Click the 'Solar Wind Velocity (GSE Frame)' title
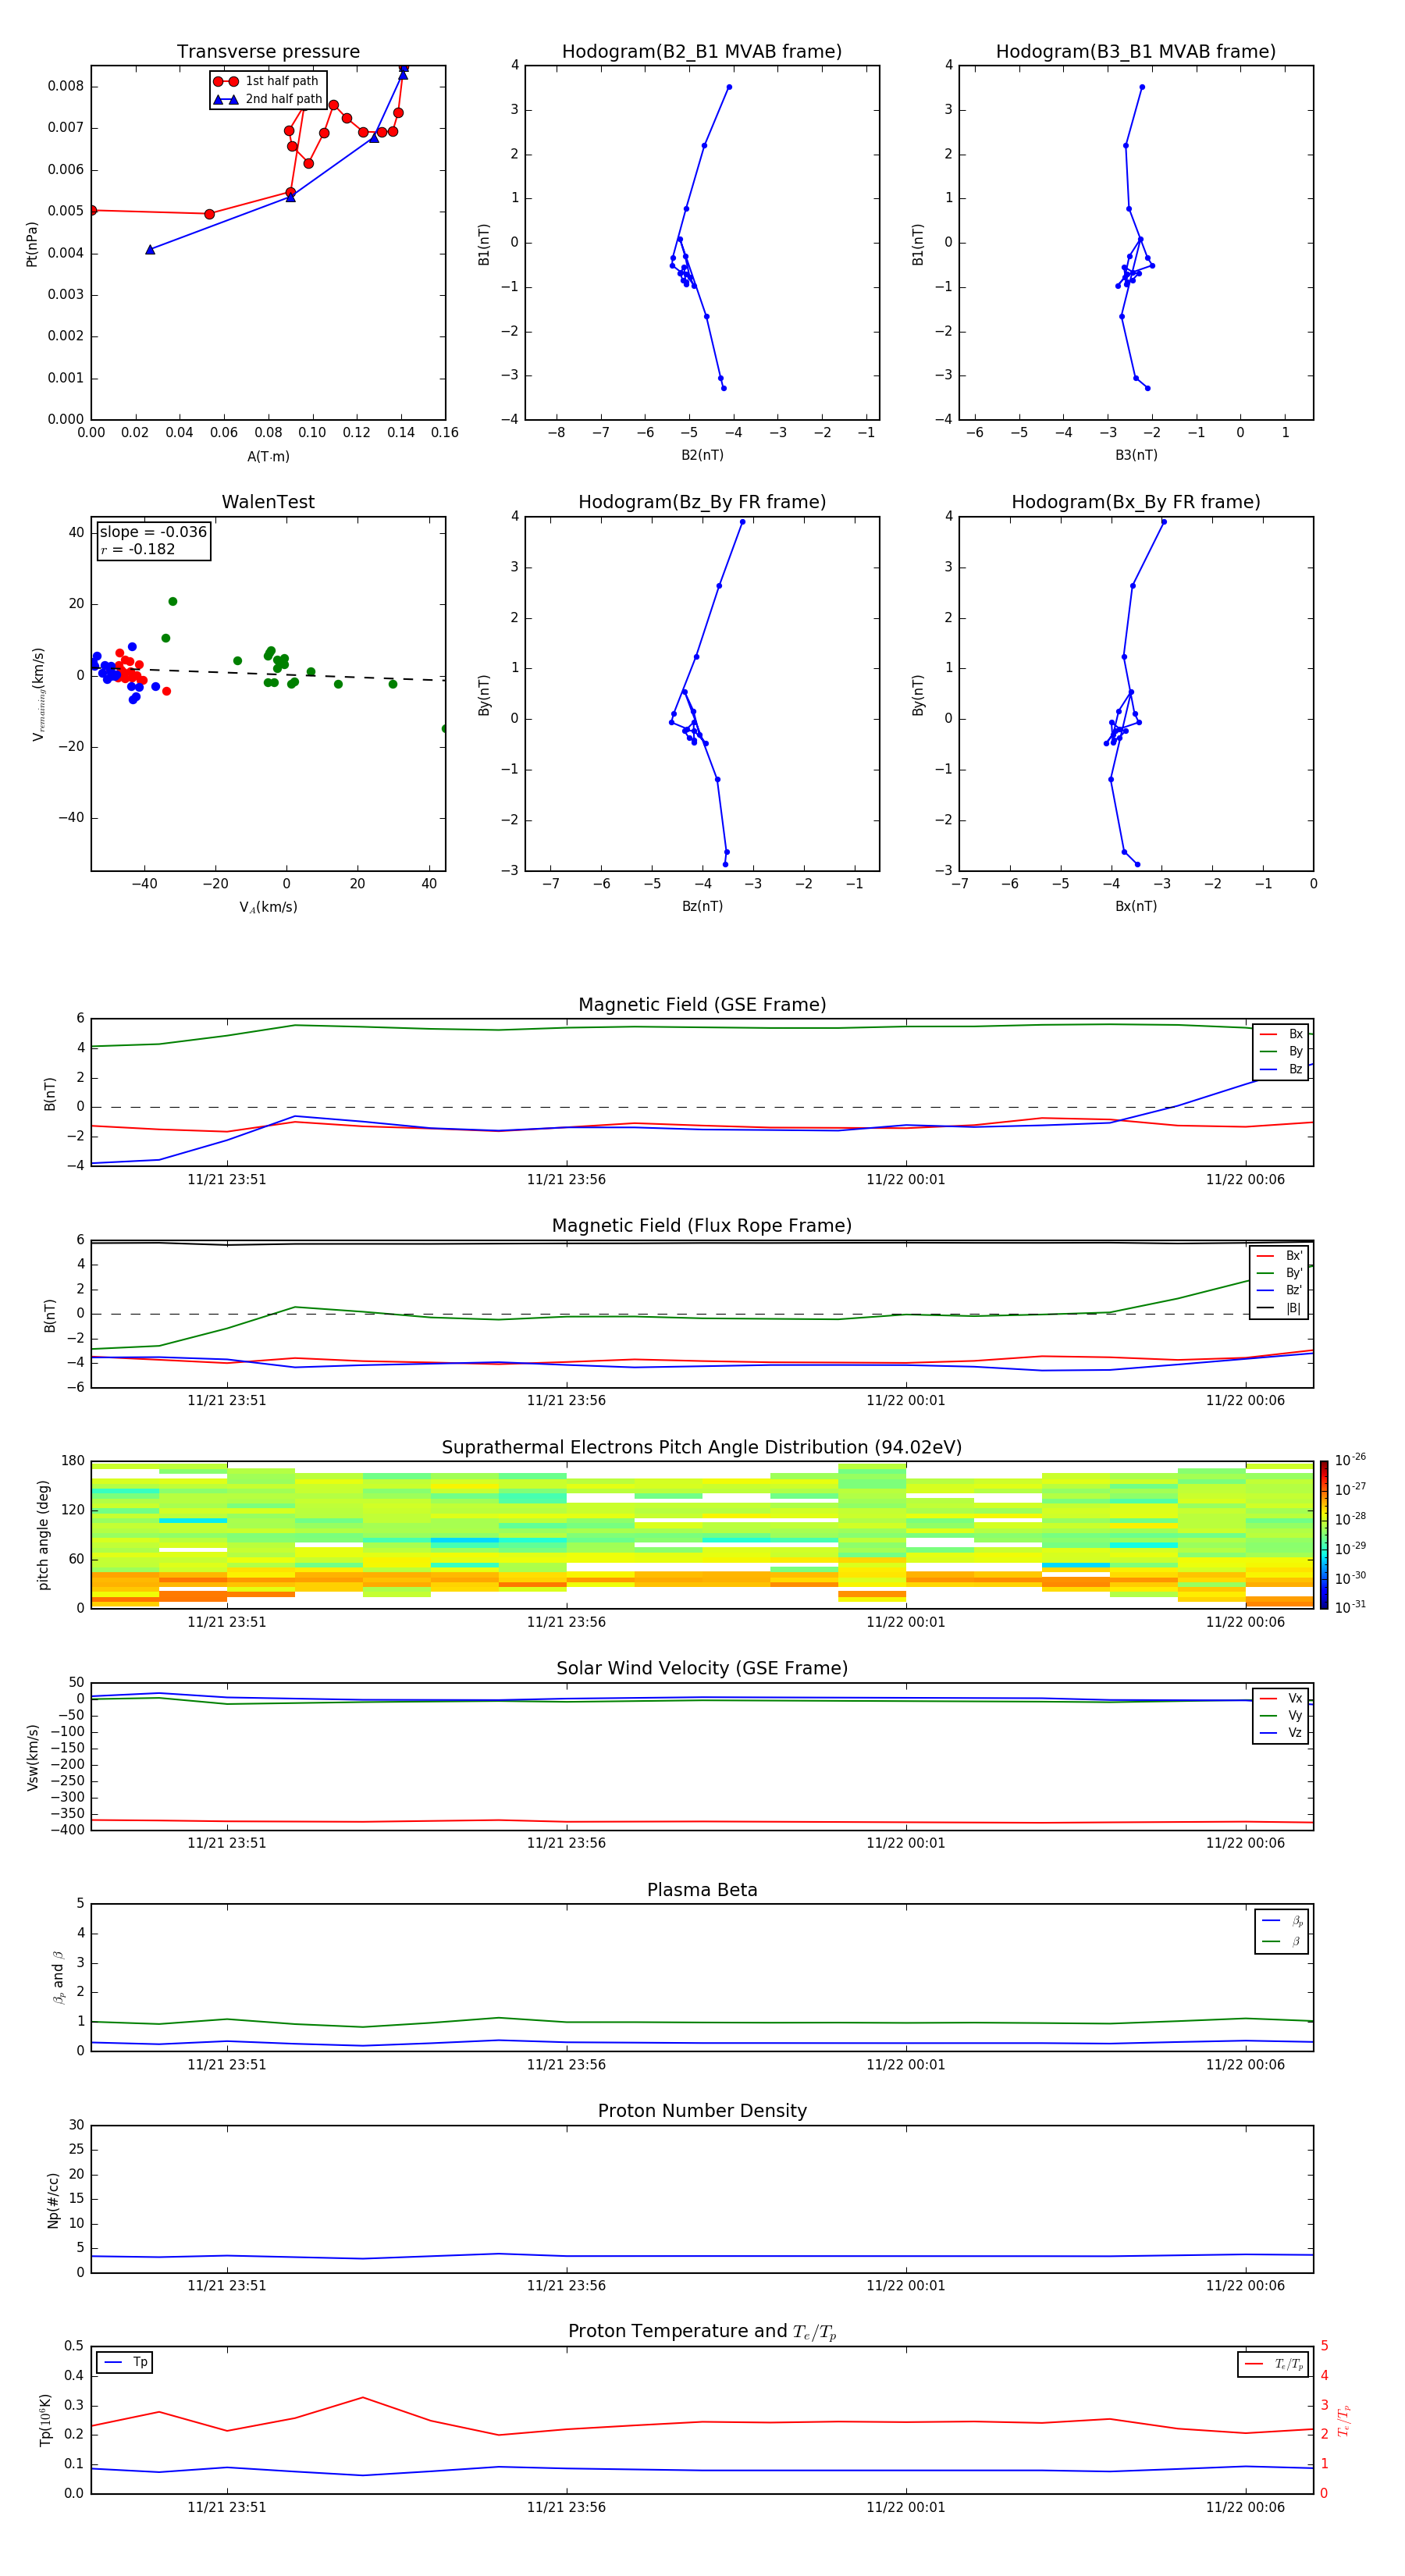 coord(702,1668)
